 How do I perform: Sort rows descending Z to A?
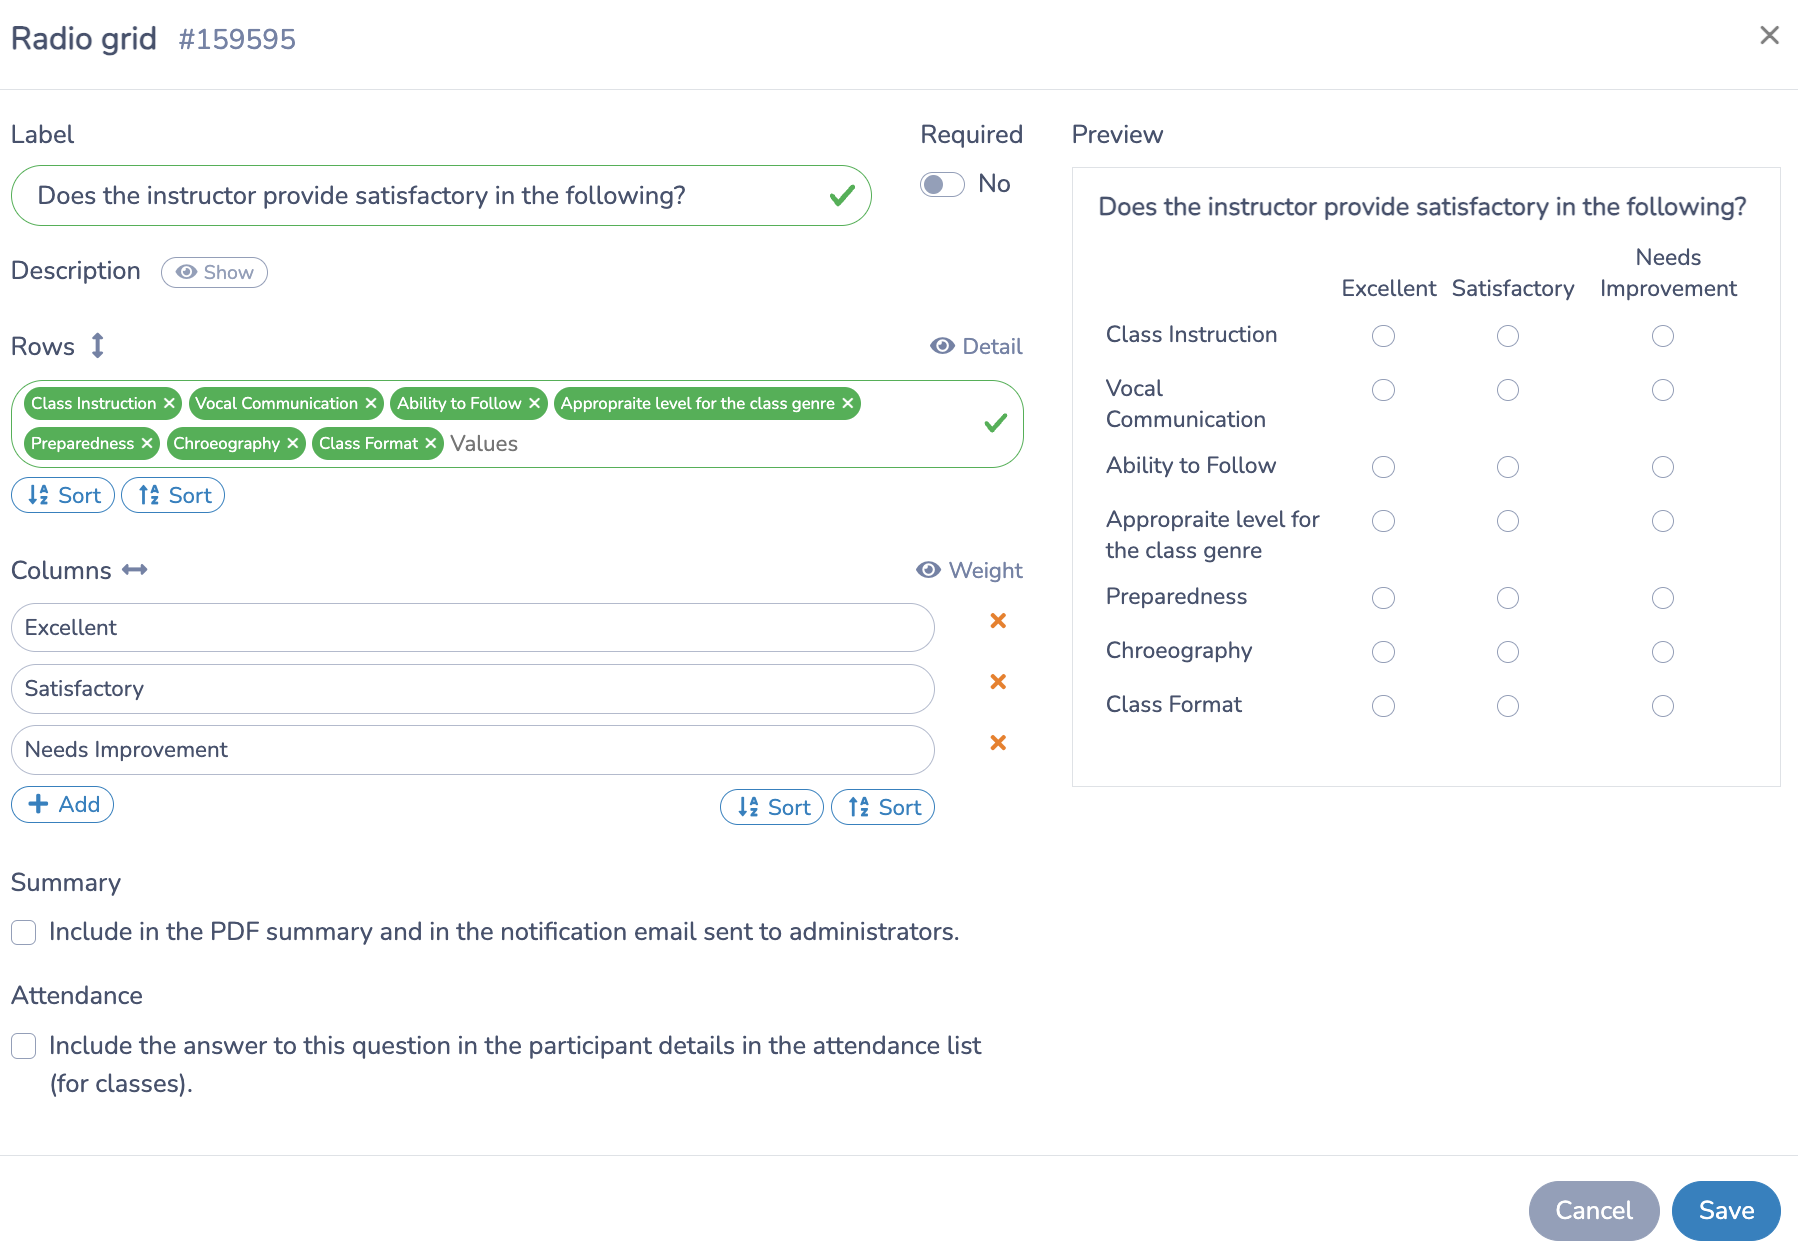(x=173, y=495)
